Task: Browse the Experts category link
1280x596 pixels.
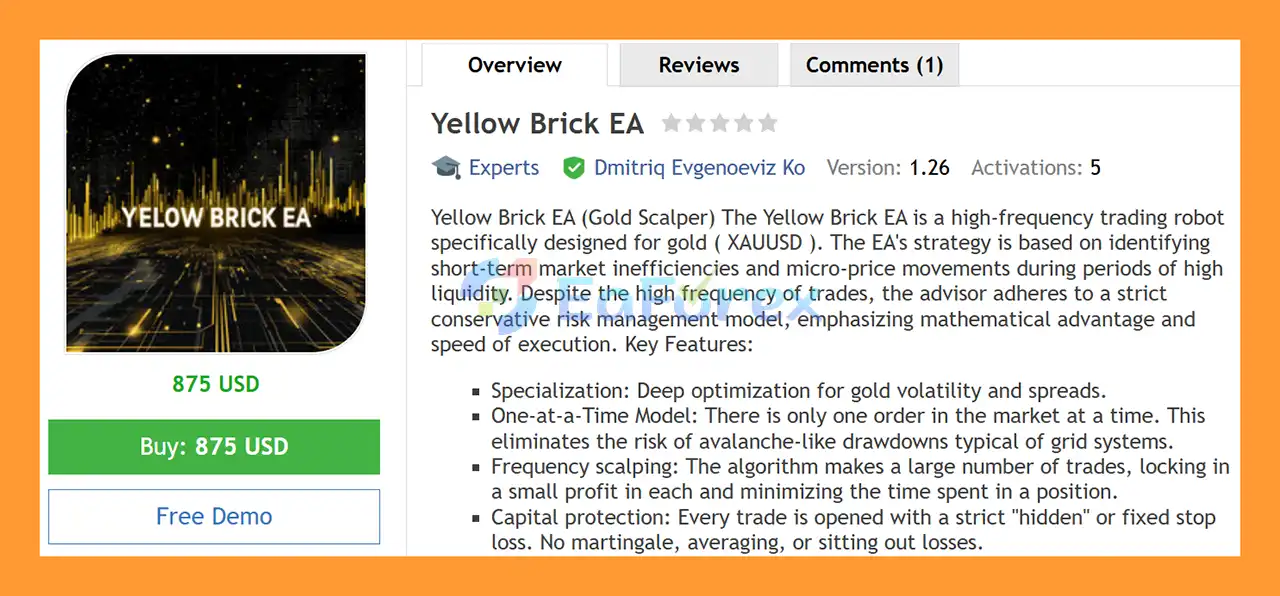Action: tap(503, 167)
